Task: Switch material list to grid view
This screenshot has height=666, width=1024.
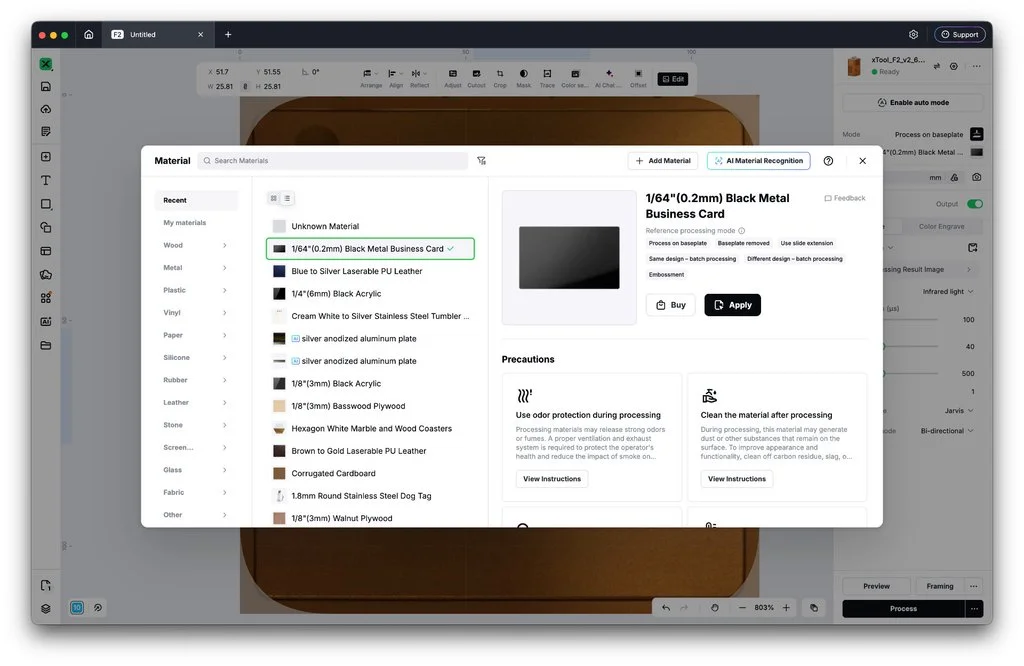Action: 274,198
